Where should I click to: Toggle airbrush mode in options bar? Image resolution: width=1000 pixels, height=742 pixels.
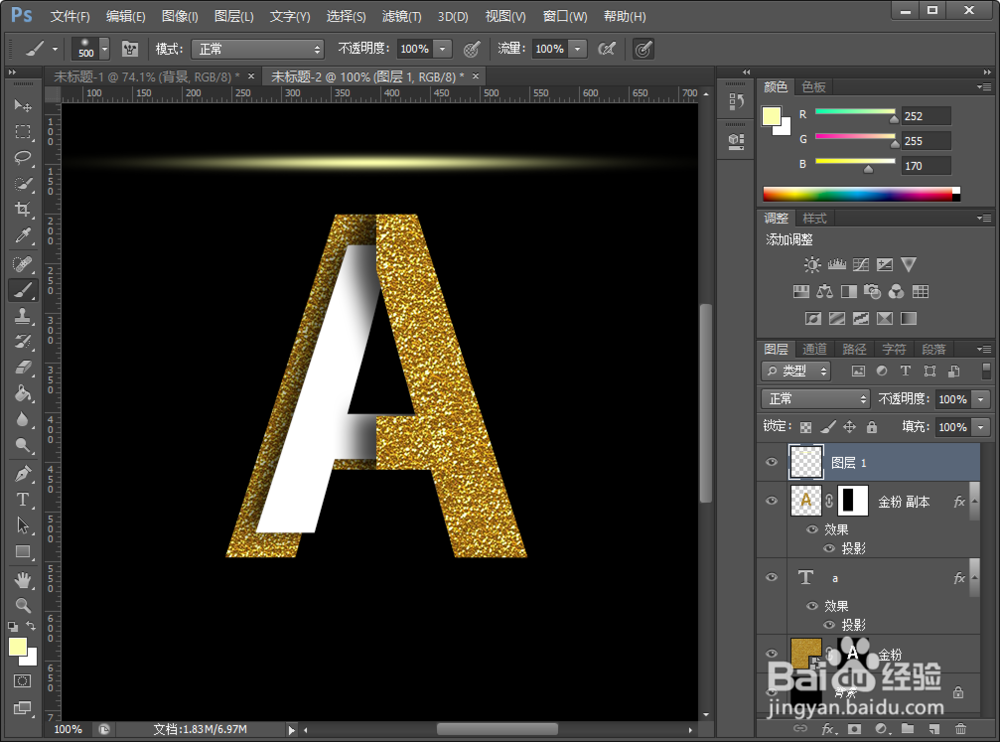tap(607, 48)
